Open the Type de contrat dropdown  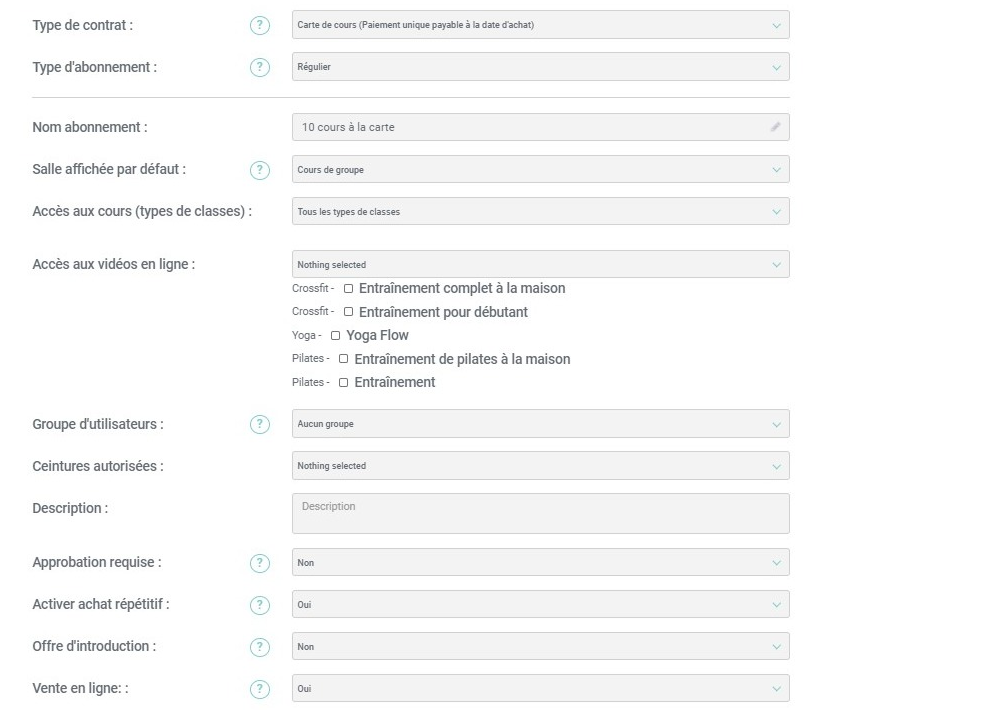coord(540,26)
